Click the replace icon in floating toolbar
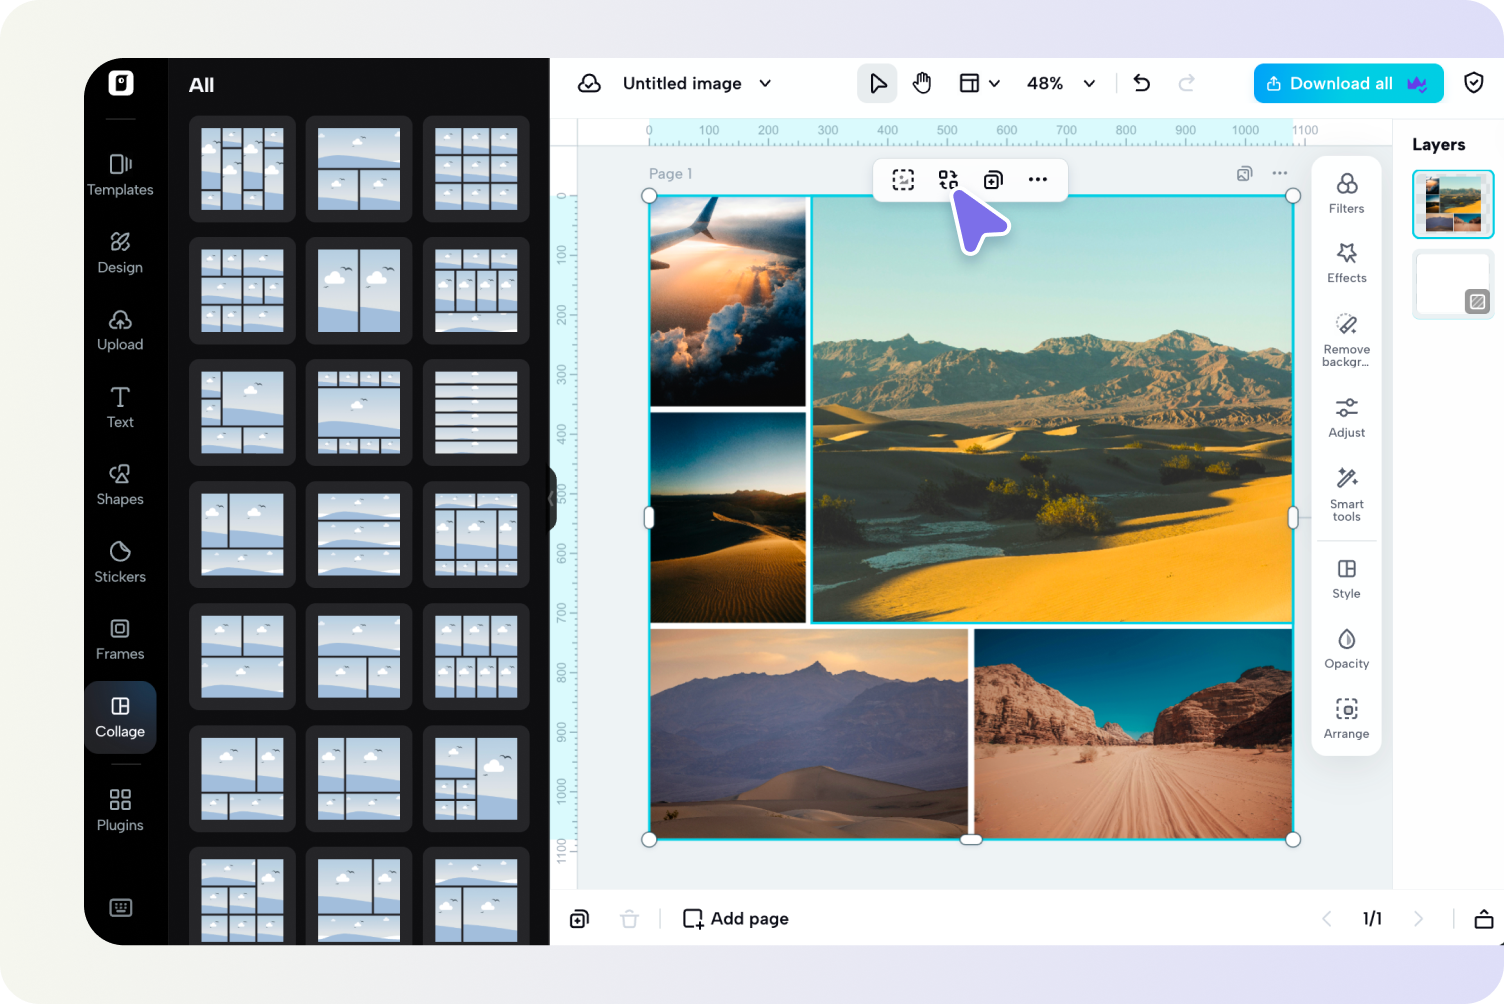1504x1004 pixels. [948, 180]
